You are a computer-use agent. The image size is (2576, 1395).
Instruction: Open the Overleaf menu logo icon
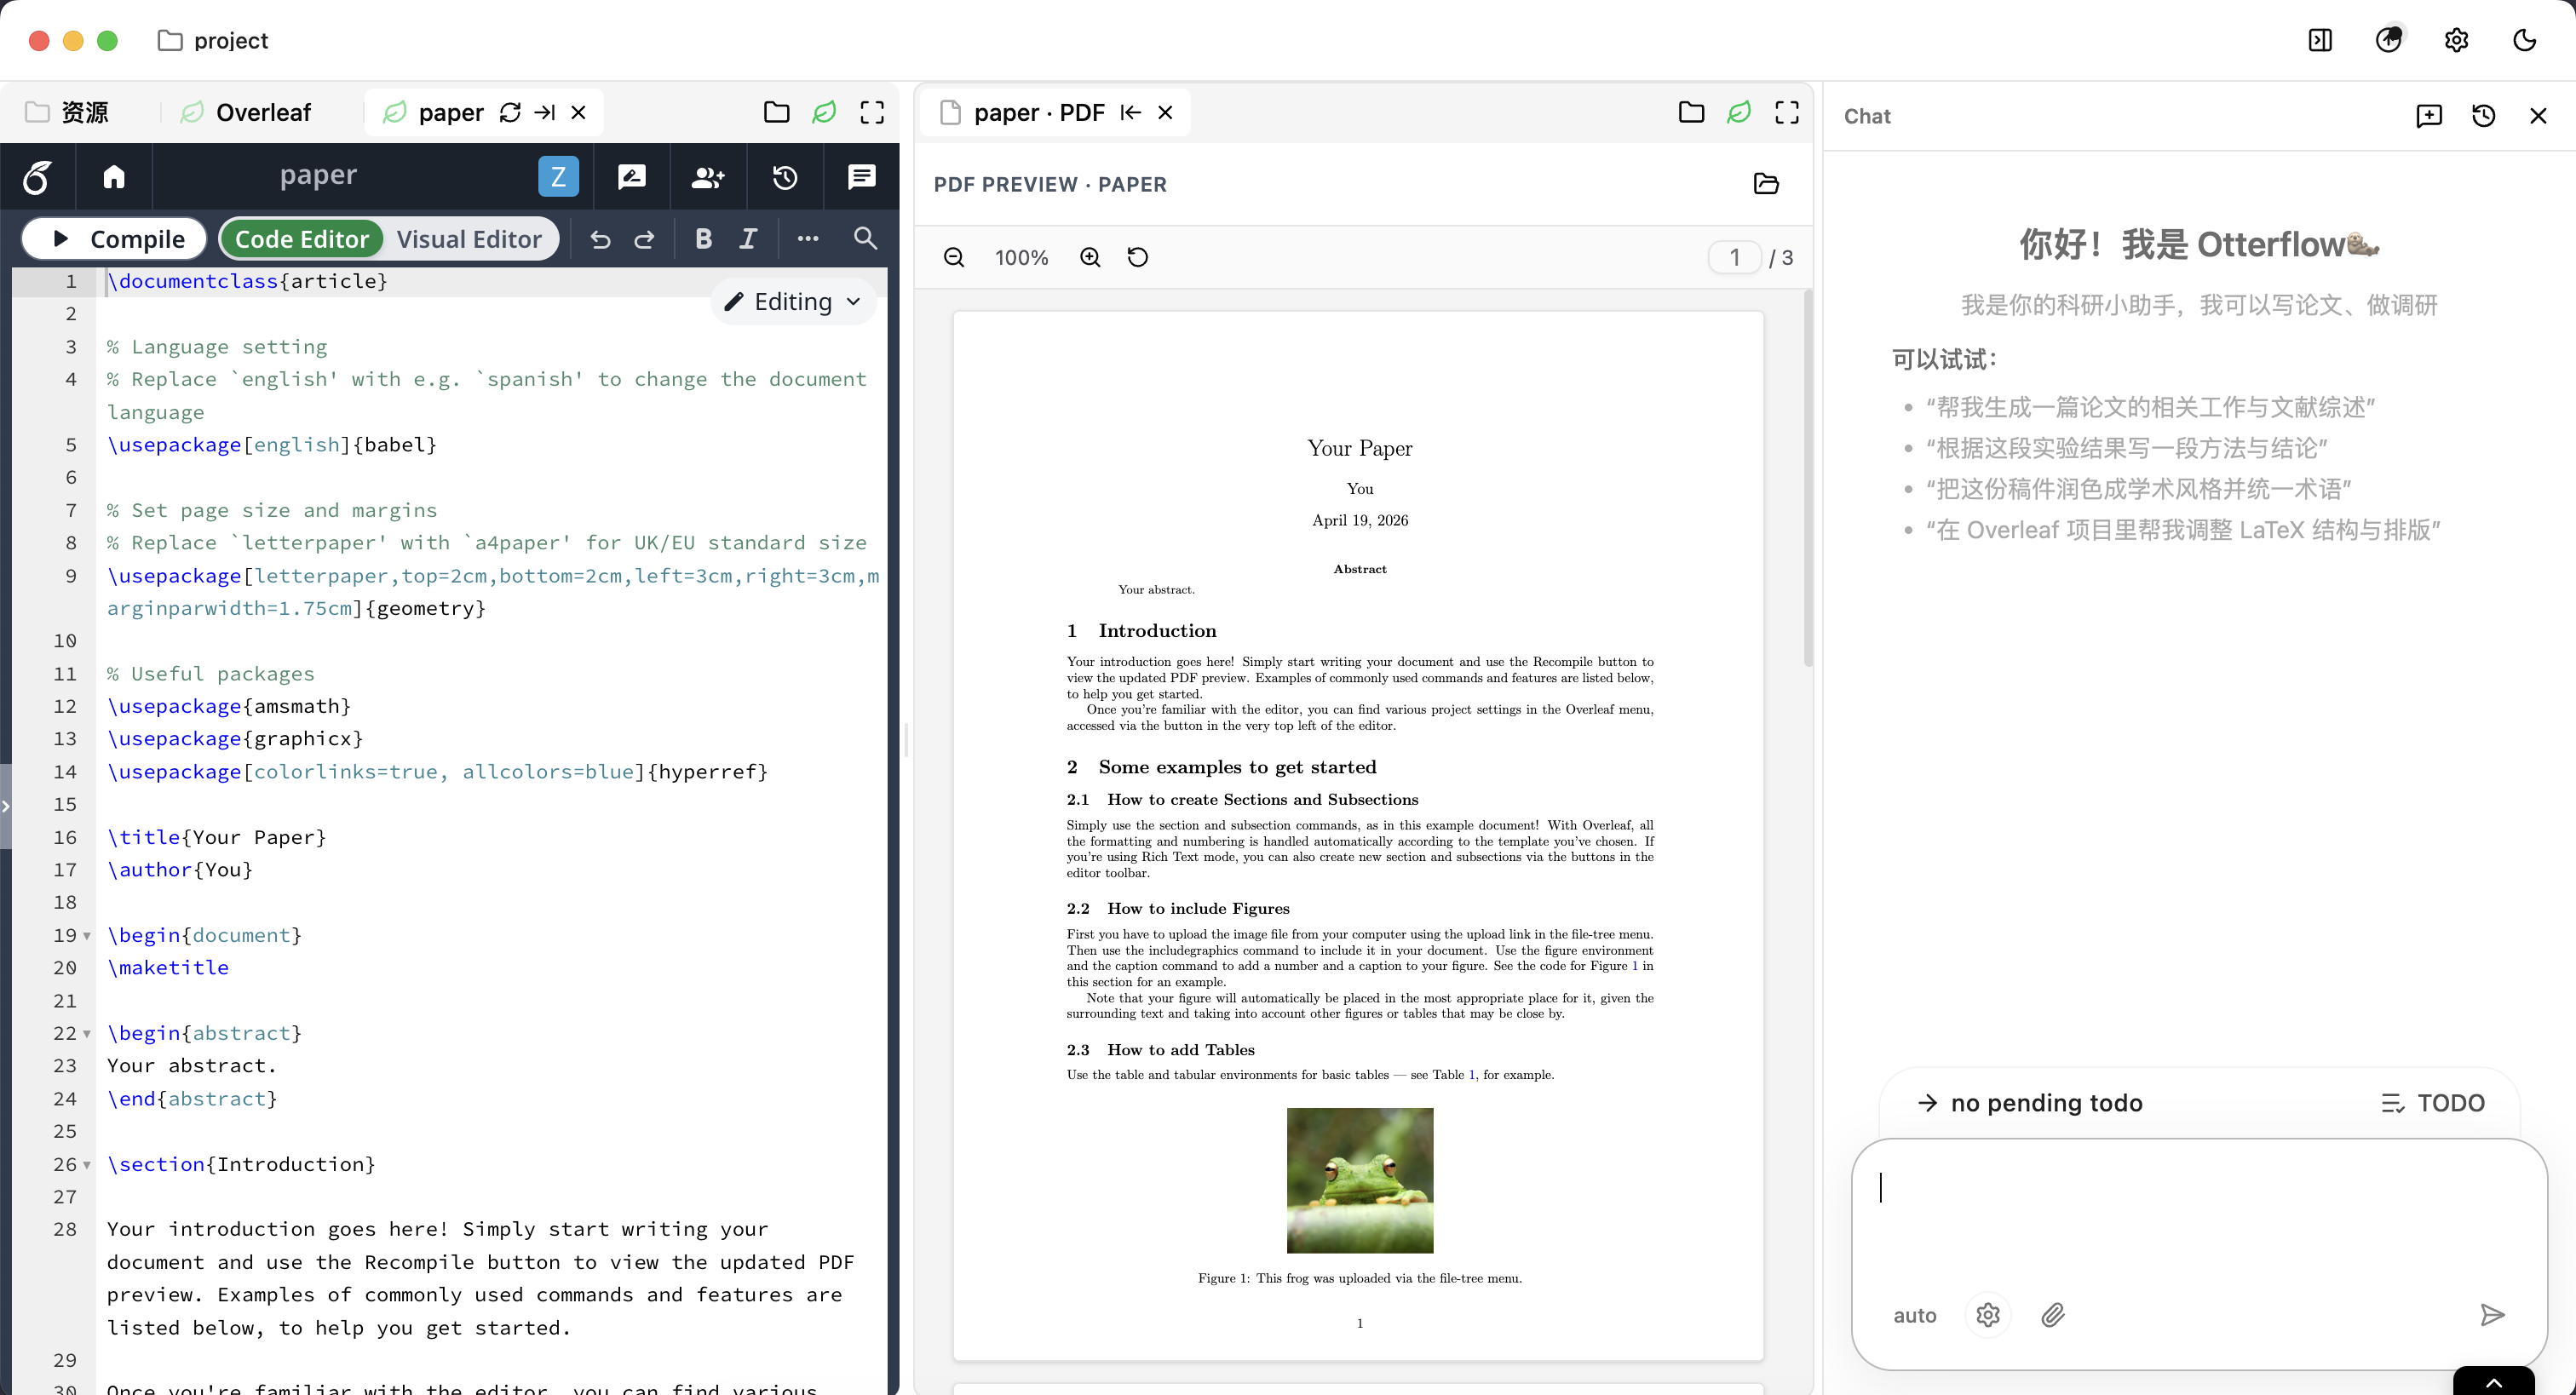click(x=37, y=177)
